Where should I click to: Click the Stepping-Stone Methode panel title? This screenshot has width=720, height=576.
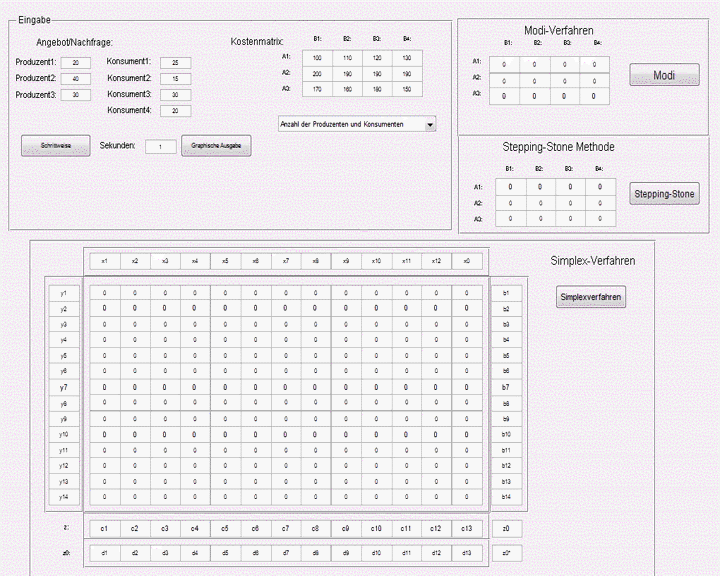[x=558, y=147]
